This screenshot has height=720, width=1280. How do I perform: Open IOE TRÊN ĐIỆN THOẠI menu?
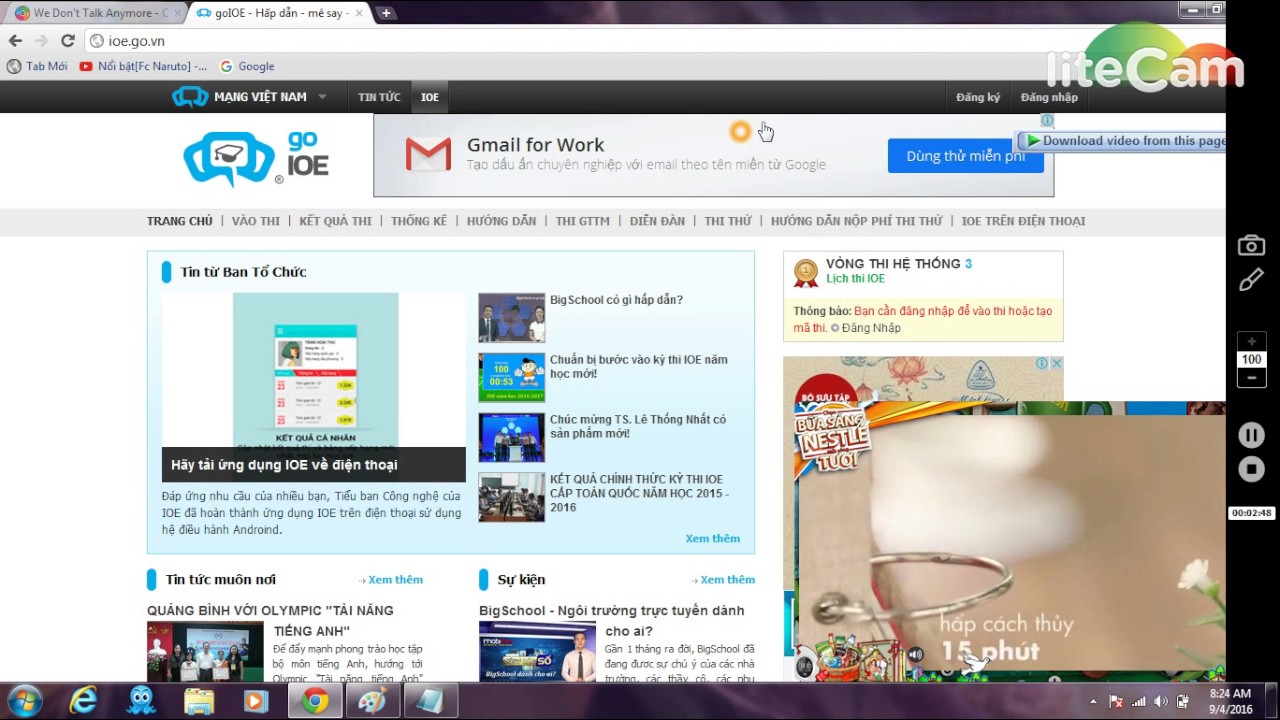pyautogui.click(x=1023, y=221)
